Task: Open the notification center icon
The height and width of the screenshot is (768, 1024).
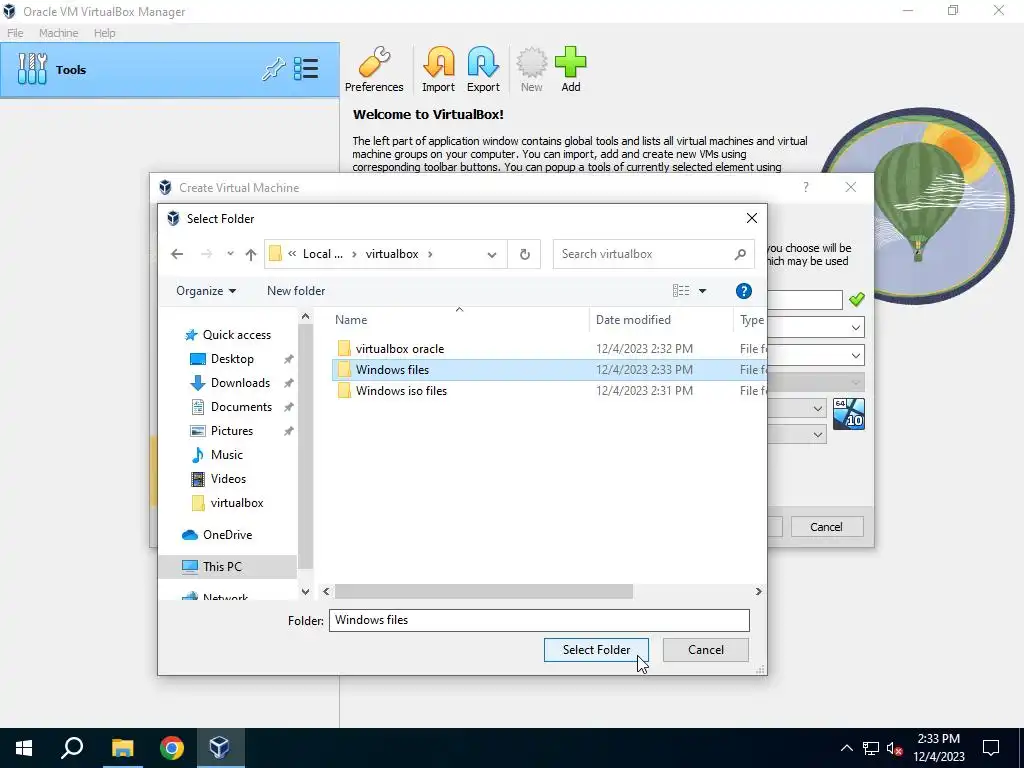Action: click(991, 748)
